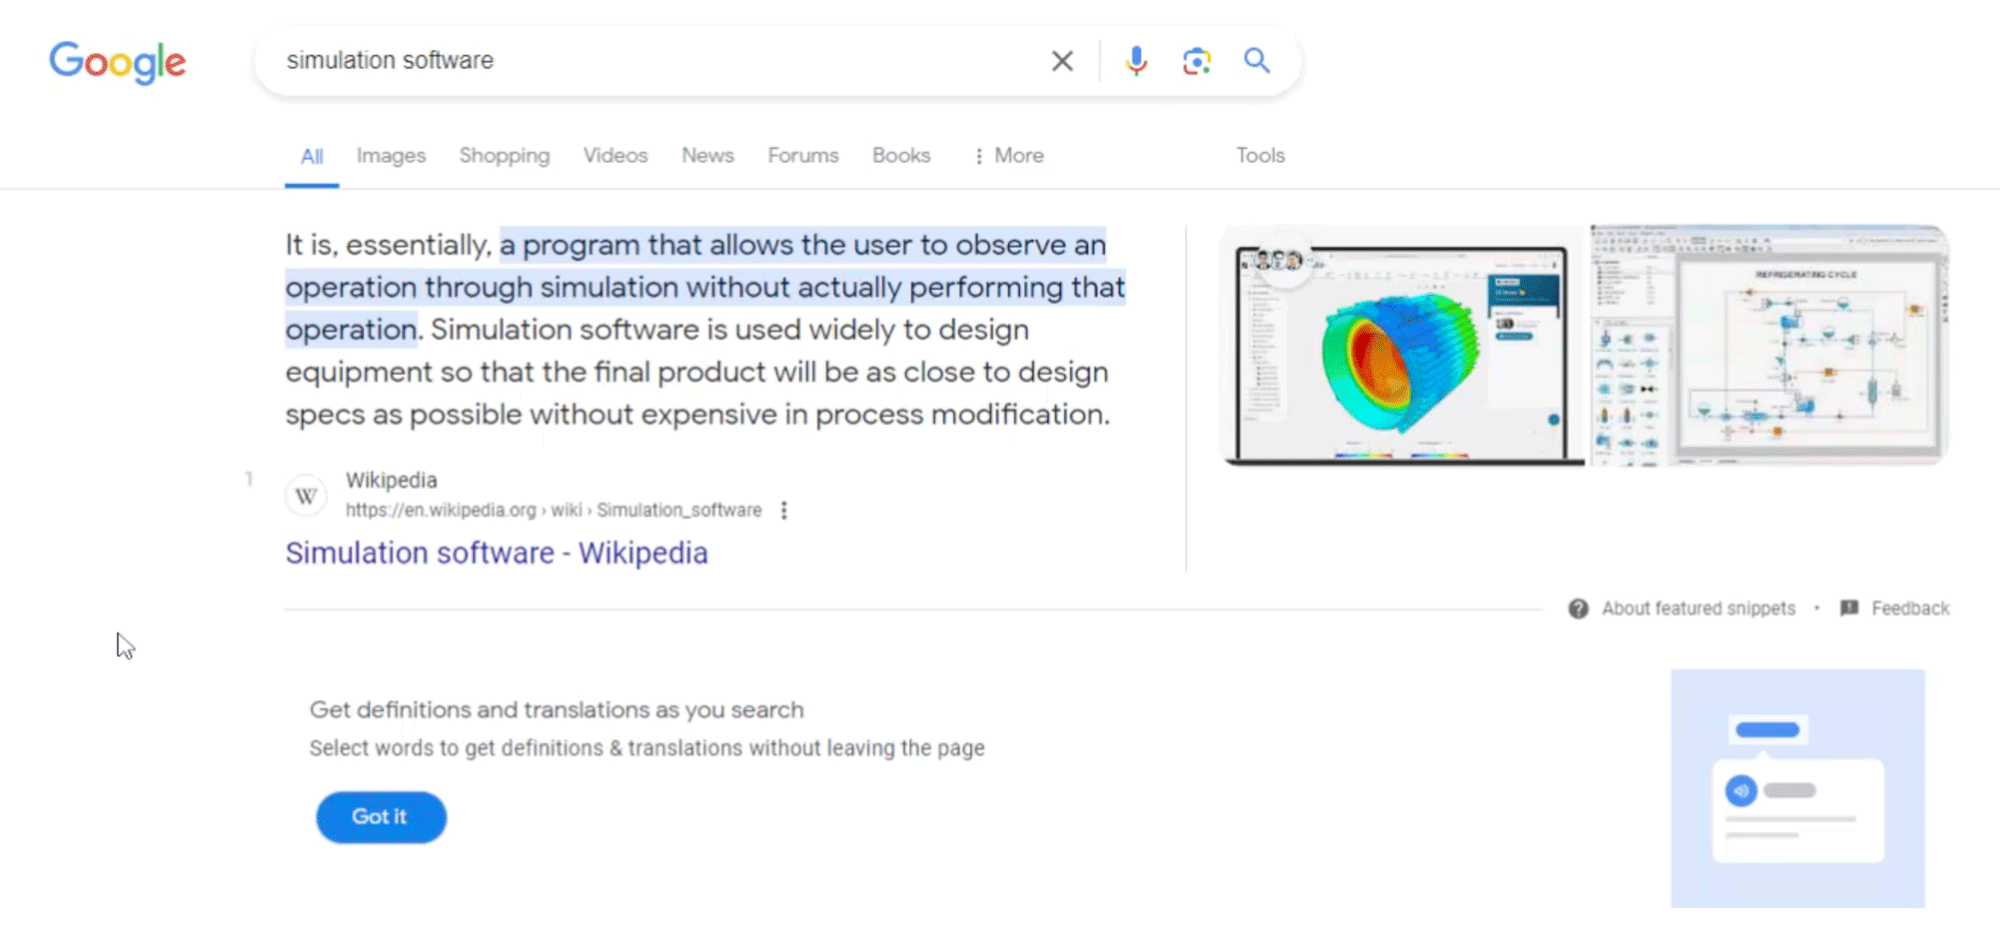This screenshot has width=2000, height=935.
Task: Clear the search query with the X icon
Action: point(1061,60)
